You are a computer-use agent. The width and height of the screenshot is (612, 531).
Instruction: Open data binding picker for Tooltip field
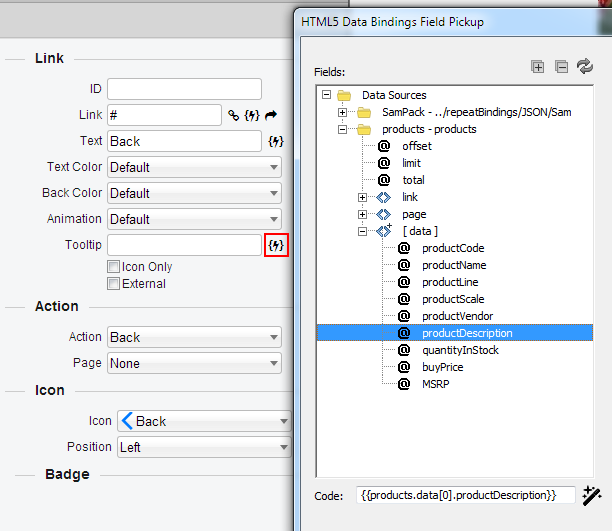[276, 245]
